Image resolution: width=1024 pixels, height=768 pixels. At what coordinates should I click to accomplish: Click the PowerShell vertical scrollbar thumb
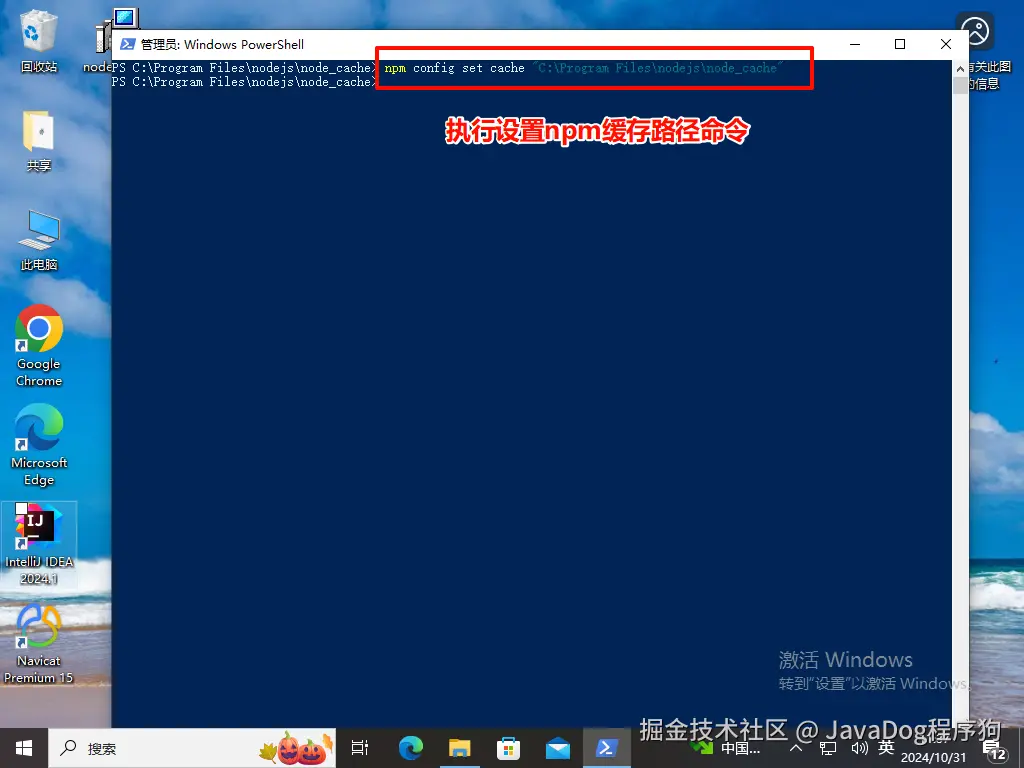click(960, 86)
